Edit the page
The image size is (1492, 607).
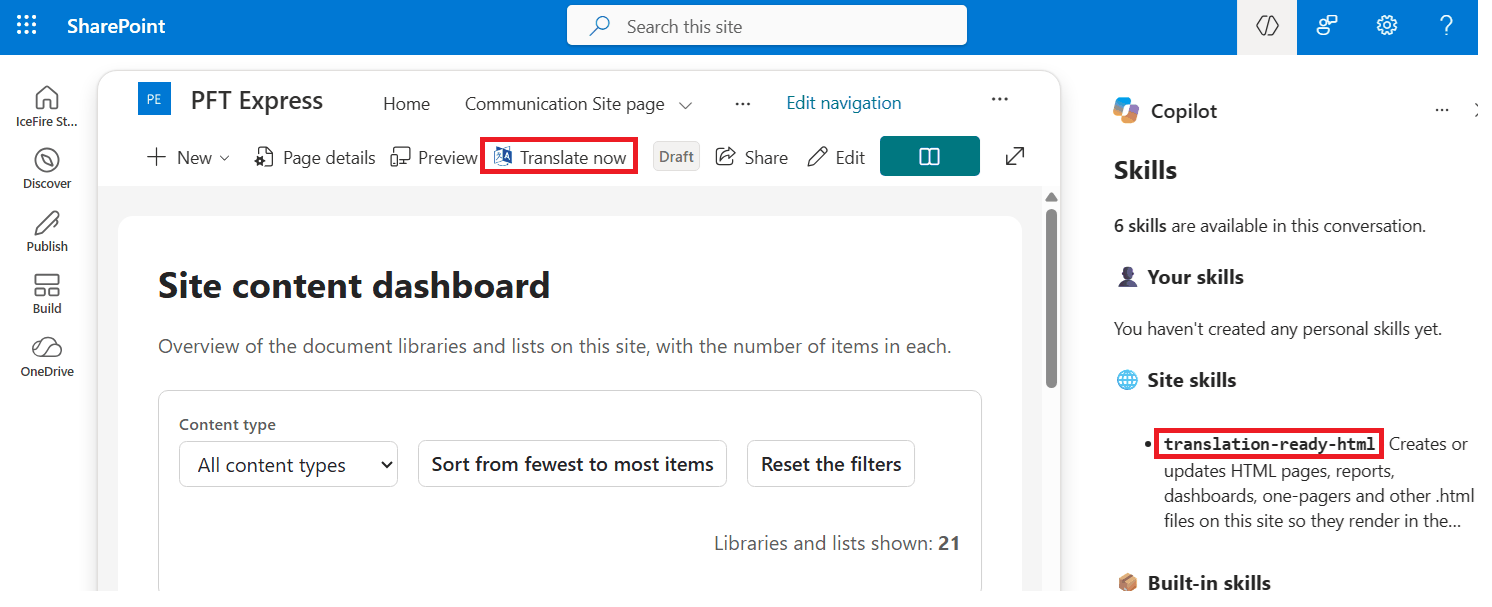pos(836,157)
